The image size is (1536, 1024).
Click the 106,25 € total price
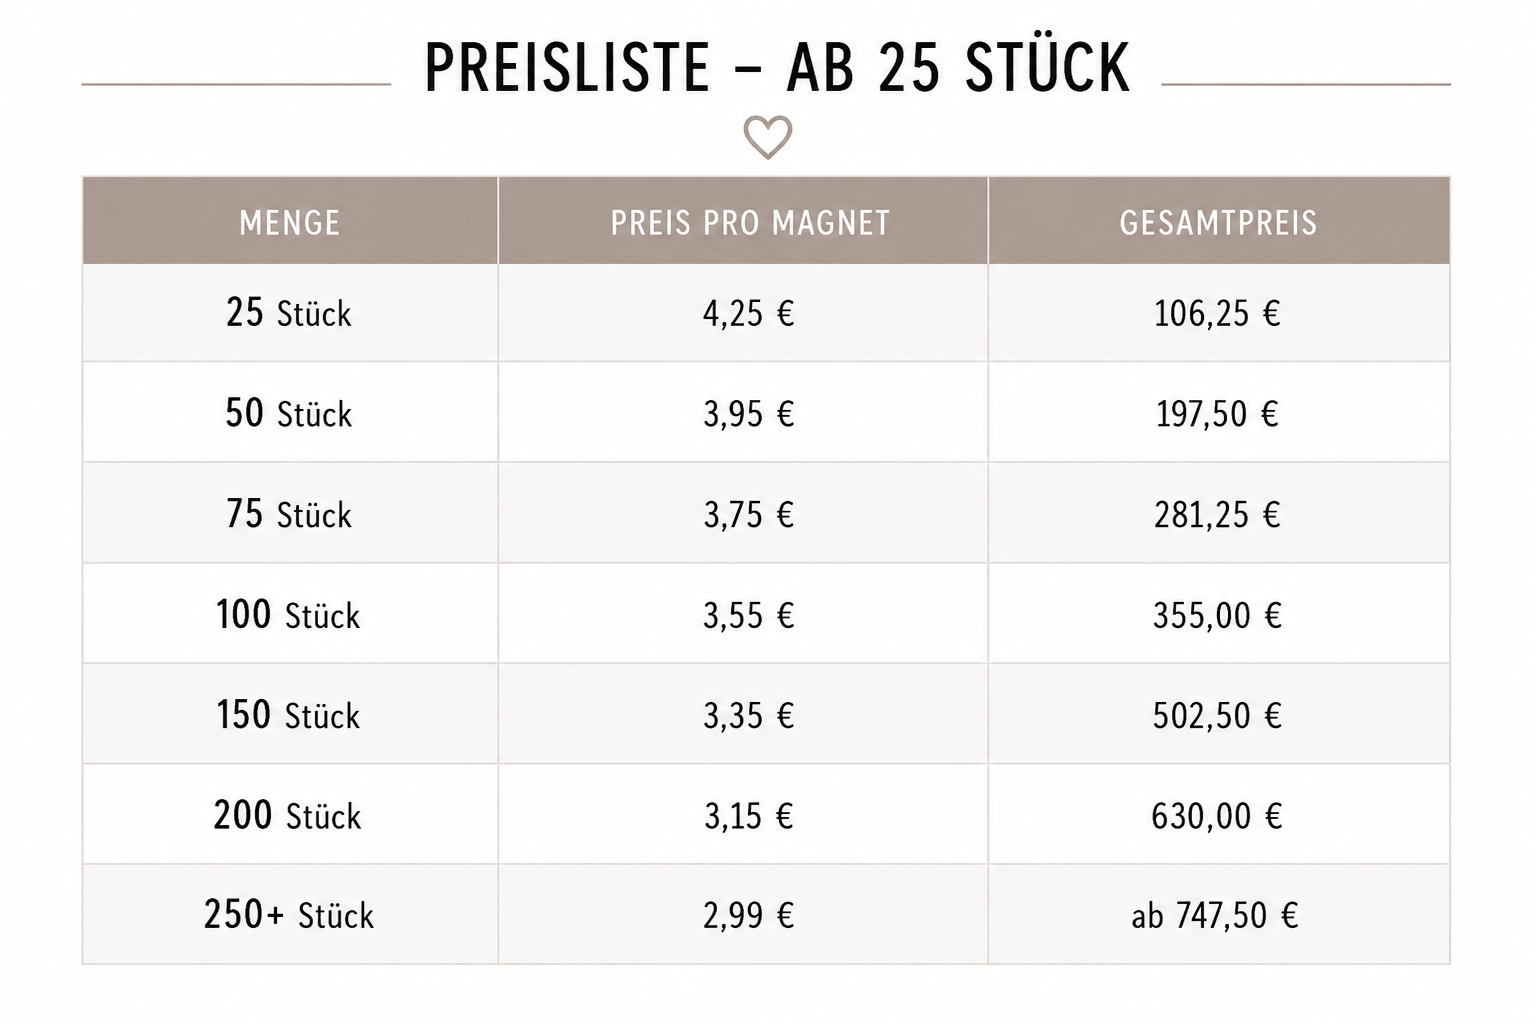click(x=1217, y=314)
